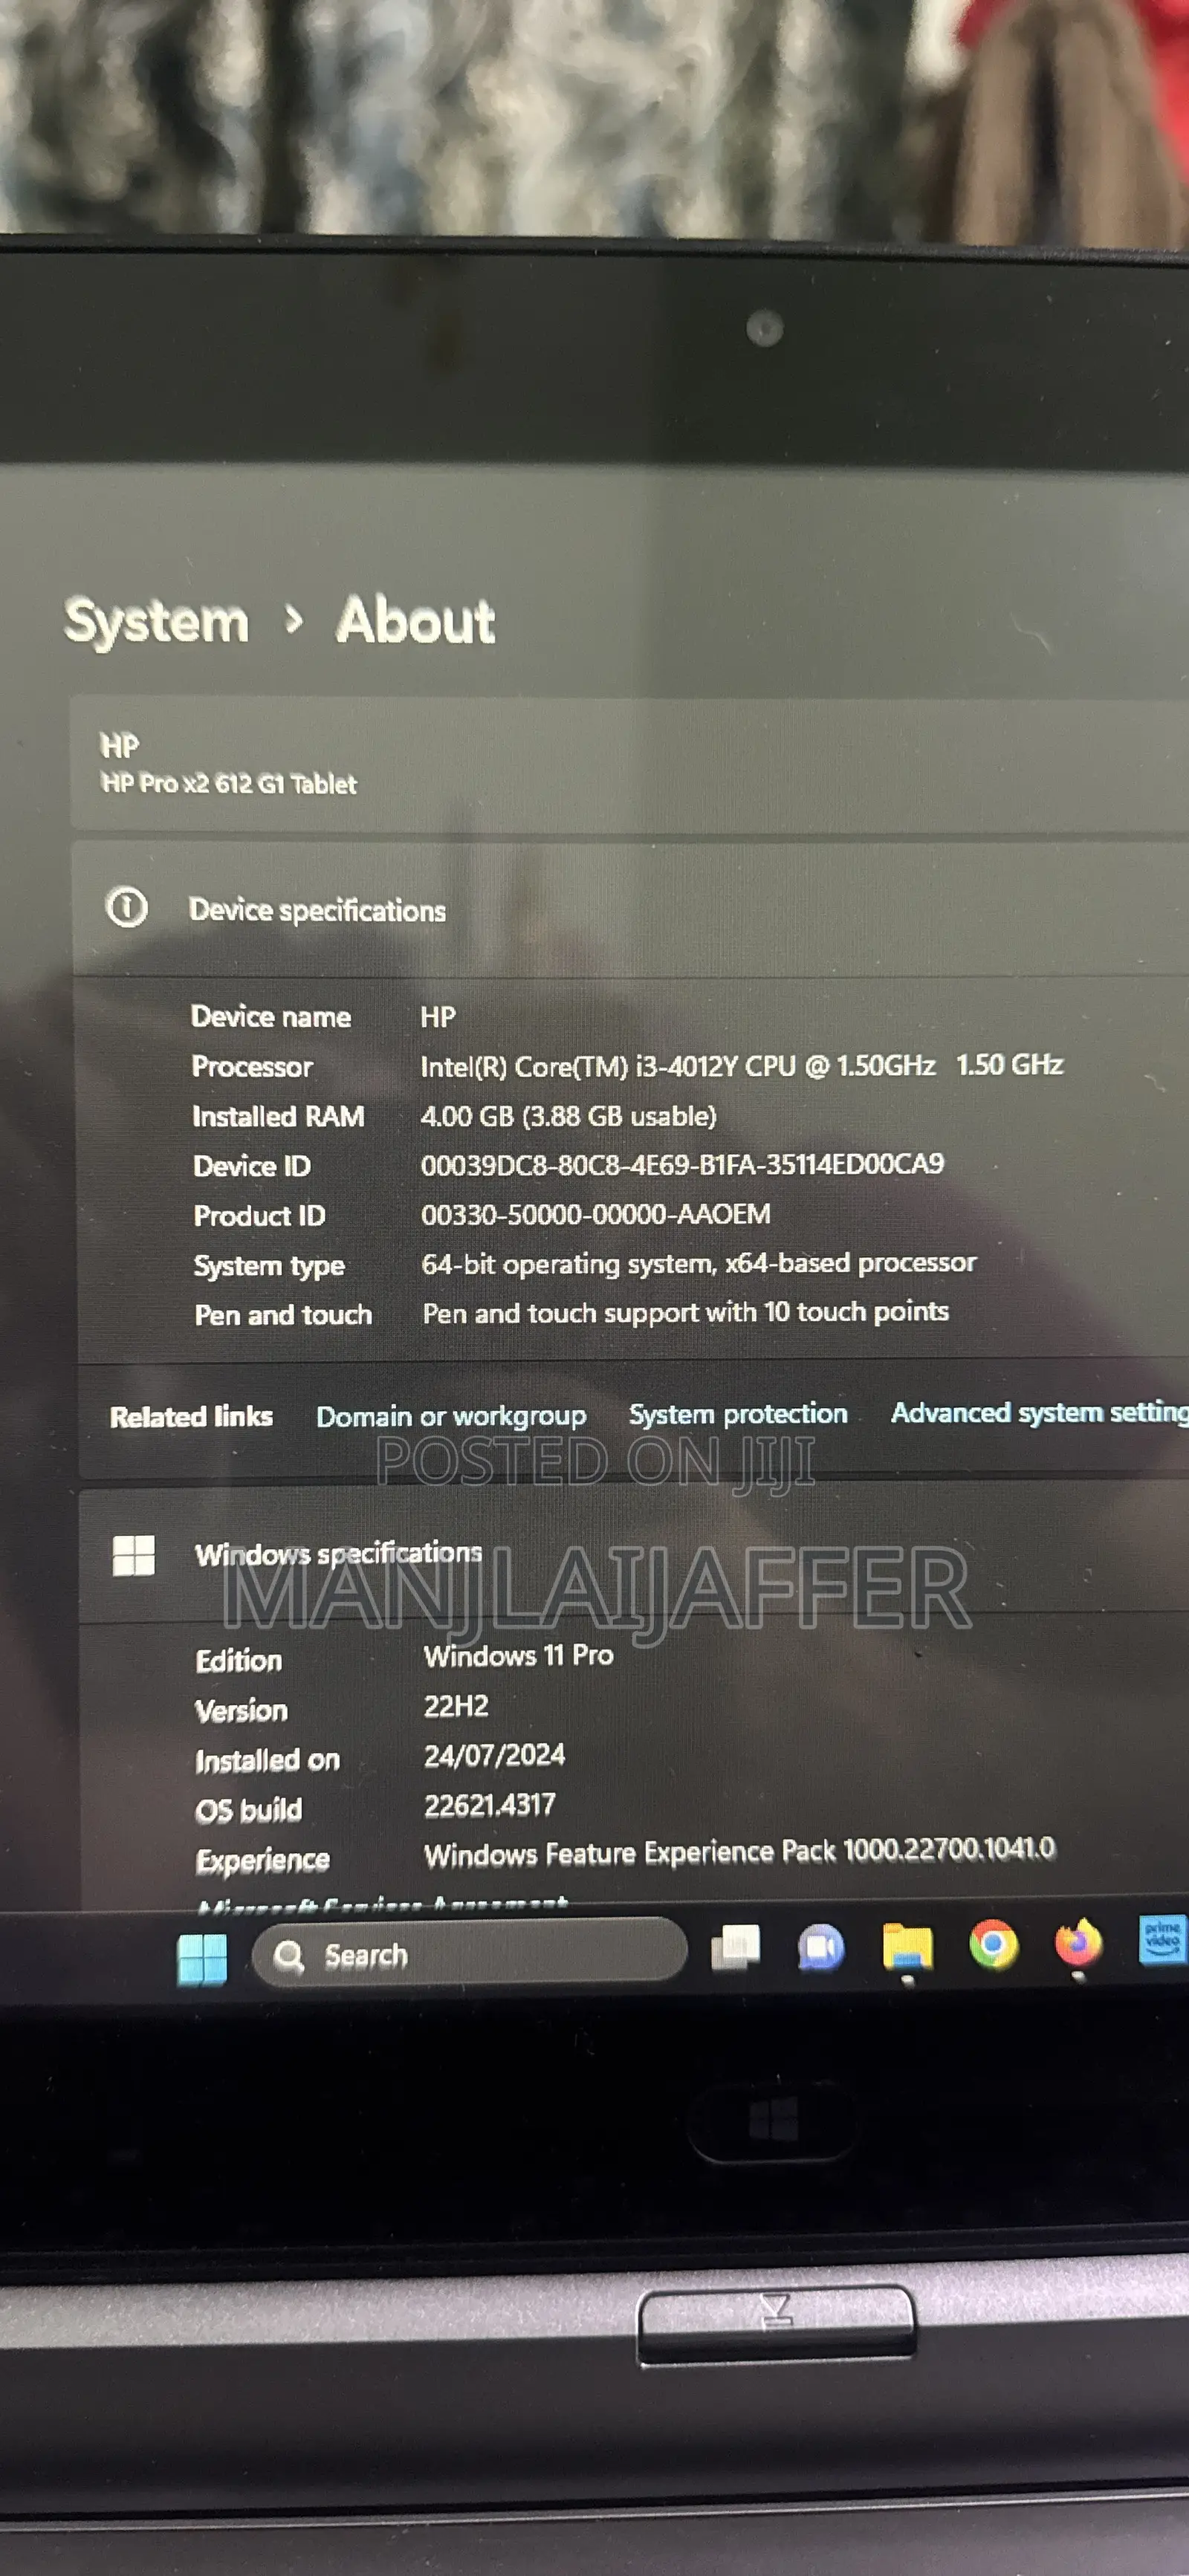Open File Explorer from the taskbar

[x=907, y=1946]
